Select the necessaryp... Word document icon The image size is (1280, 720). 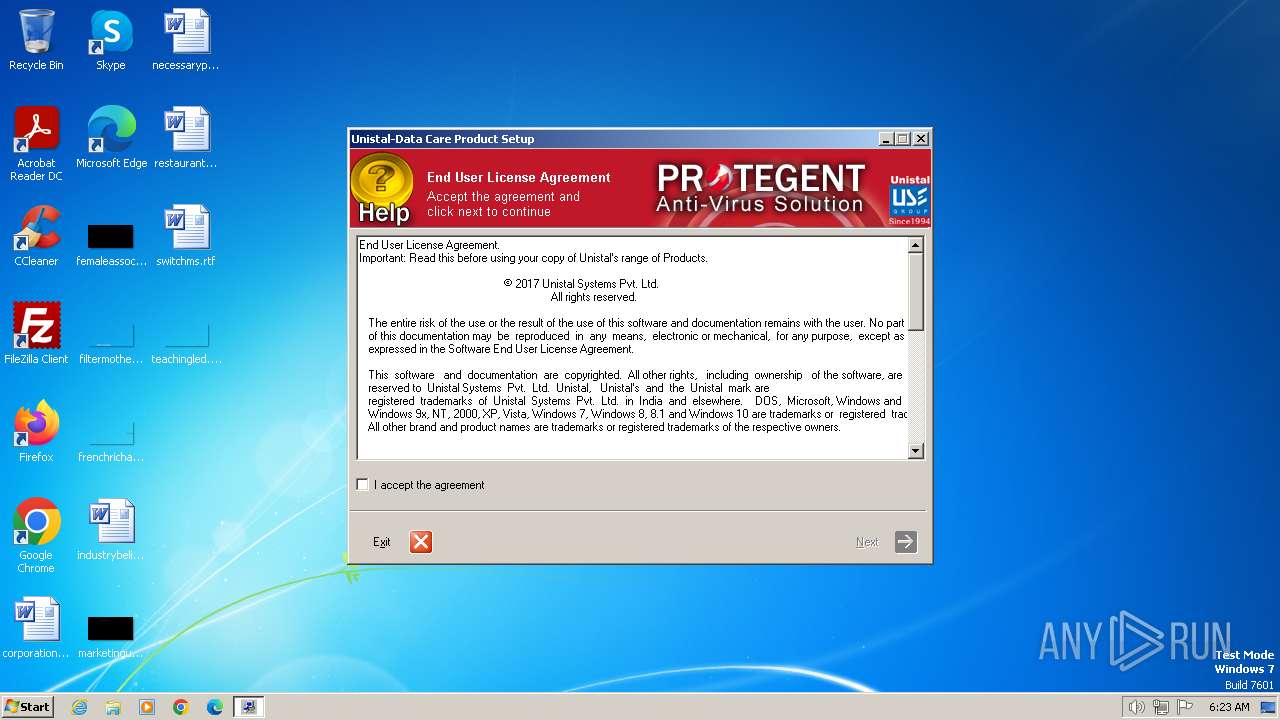[x=186, y=41]
